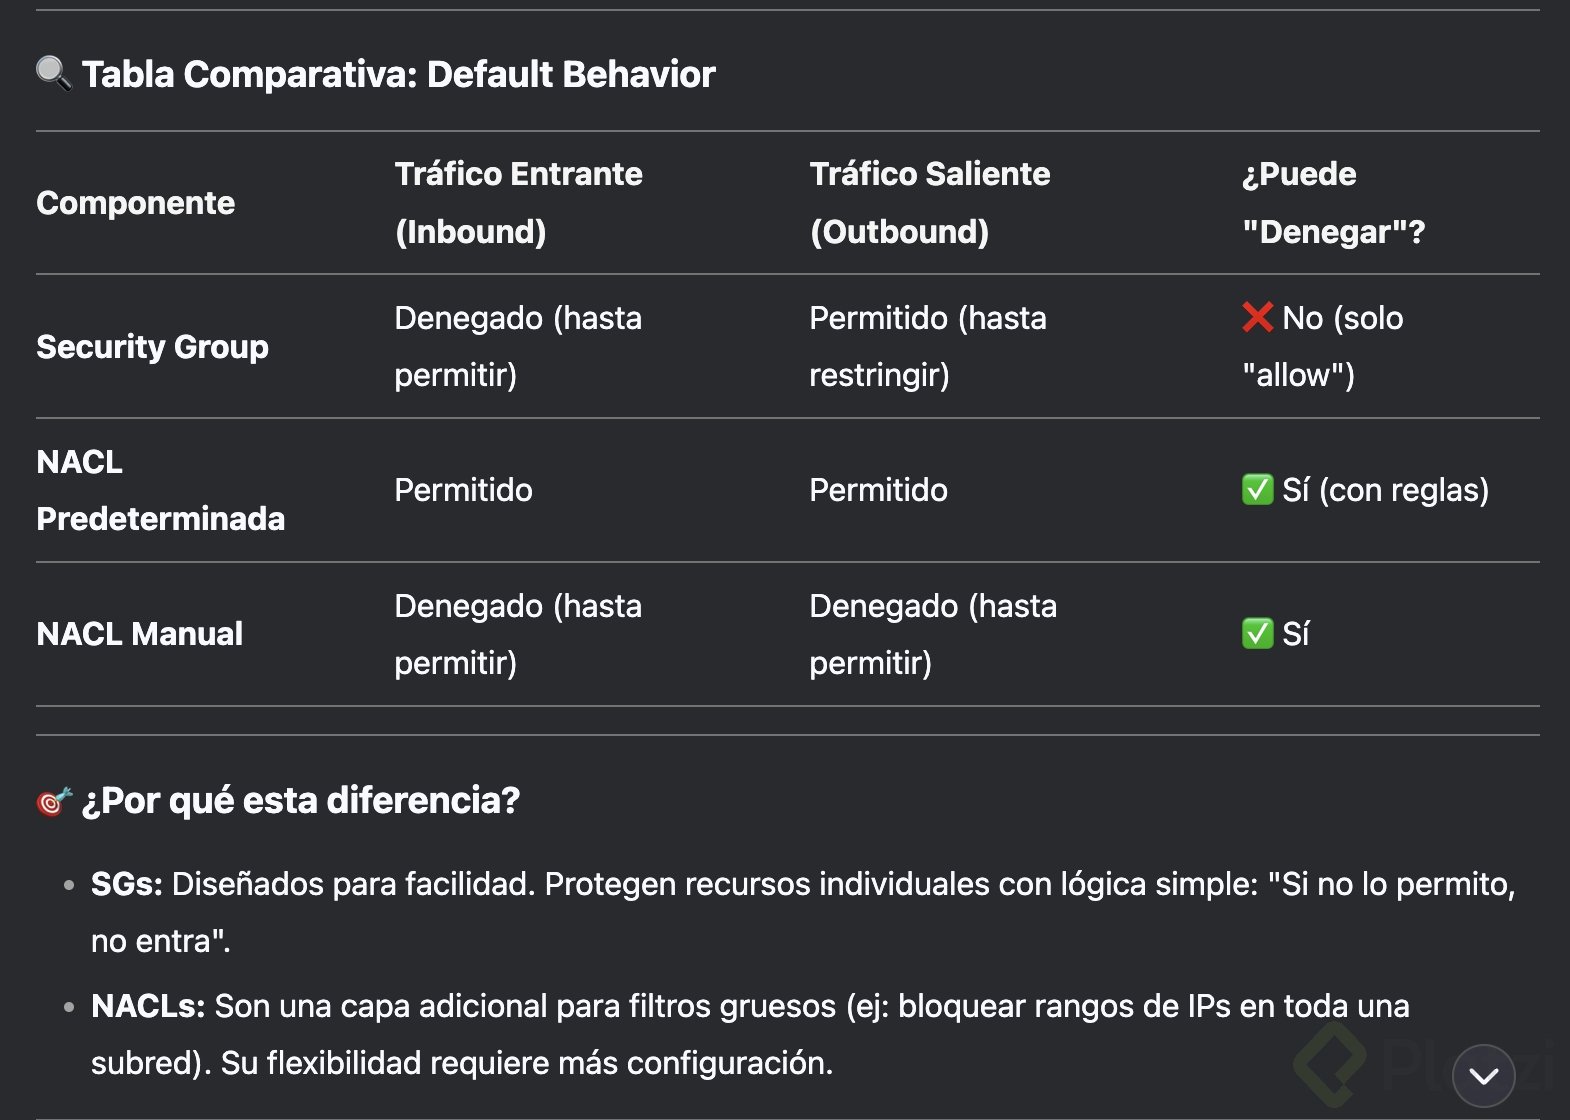This screenshot has width=1570, height=1120.
Task: Click the bold 'SGs:' bullet text
Action: point(126,884)
